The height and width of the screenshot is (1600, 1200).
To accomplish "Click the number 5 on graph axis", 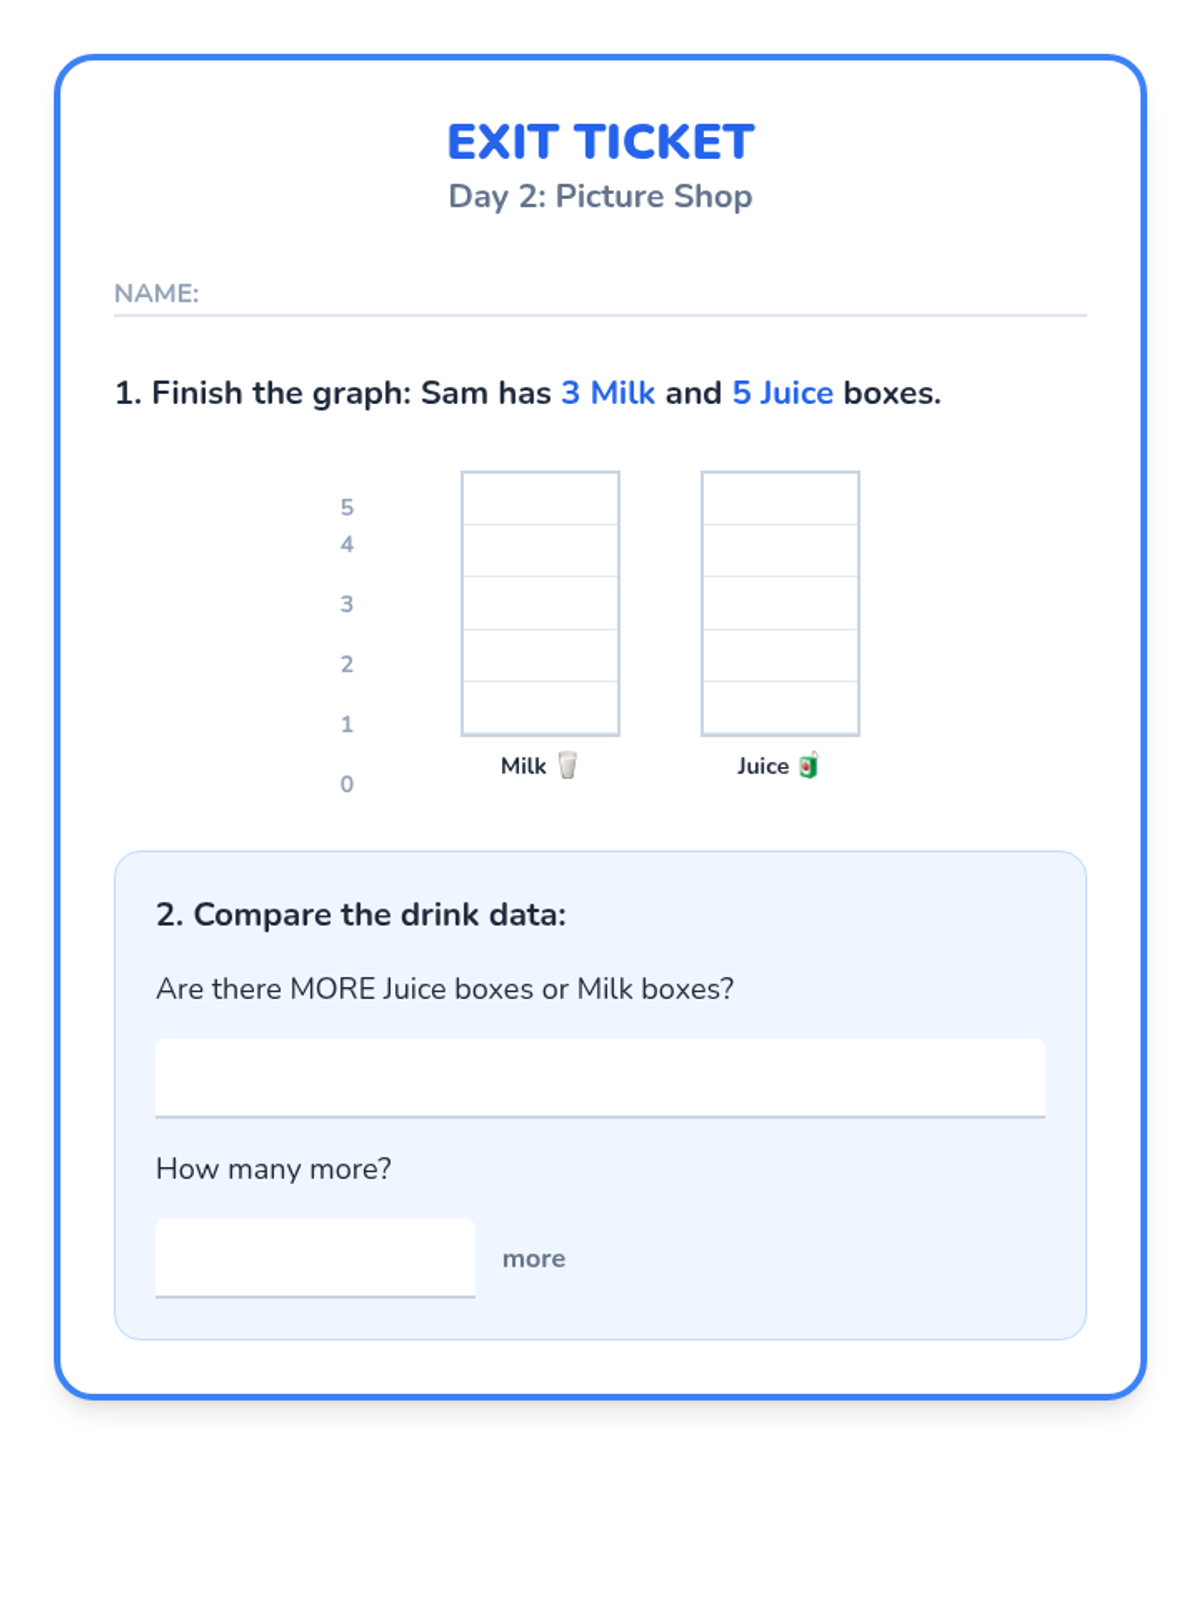I will coord(347,508).
